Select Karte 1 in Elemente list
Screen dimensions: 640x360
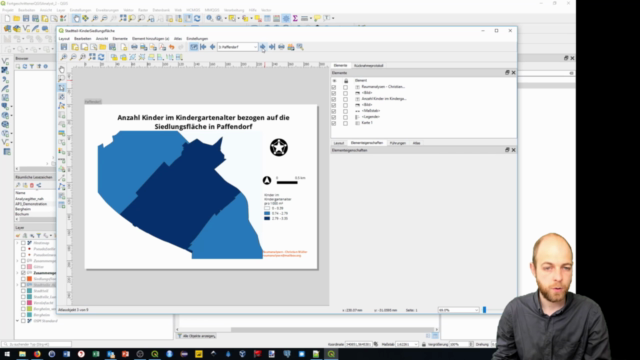[x=367, y=123]
